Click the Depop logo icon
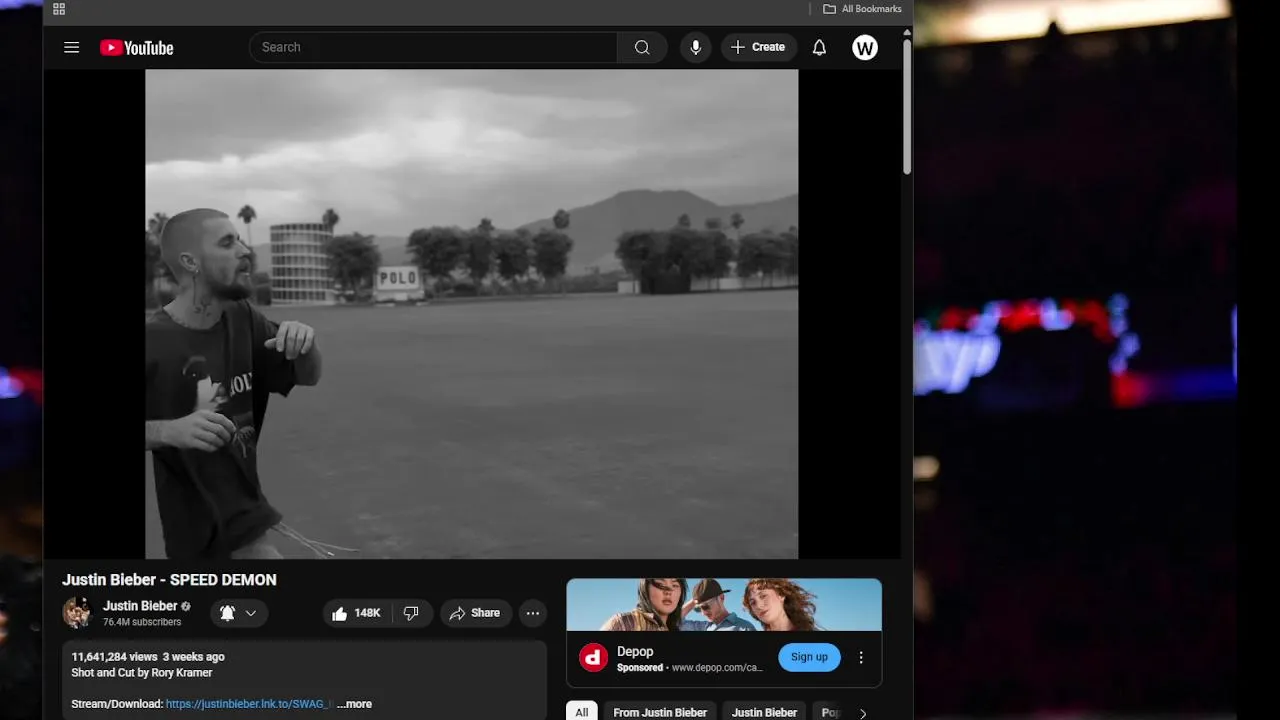Viewport: 1280px width, 720px height. (x=594, y=657)
